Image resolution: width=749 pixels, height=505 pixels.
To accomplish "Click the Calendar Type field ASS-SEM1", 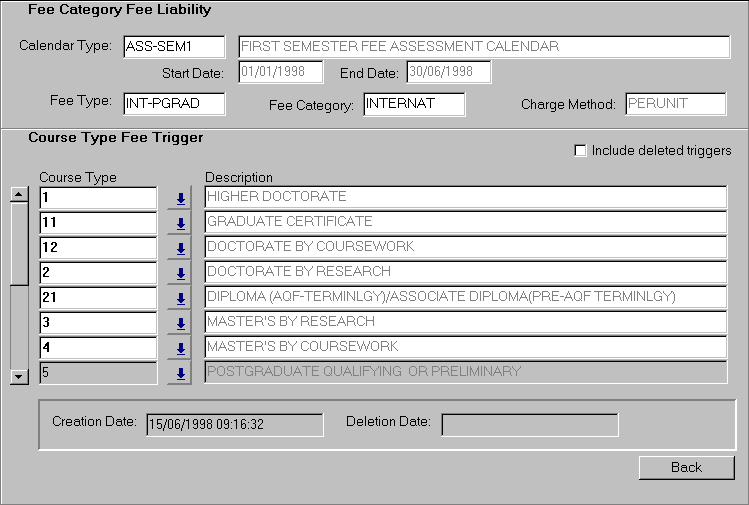I will (x=174, y=47).
